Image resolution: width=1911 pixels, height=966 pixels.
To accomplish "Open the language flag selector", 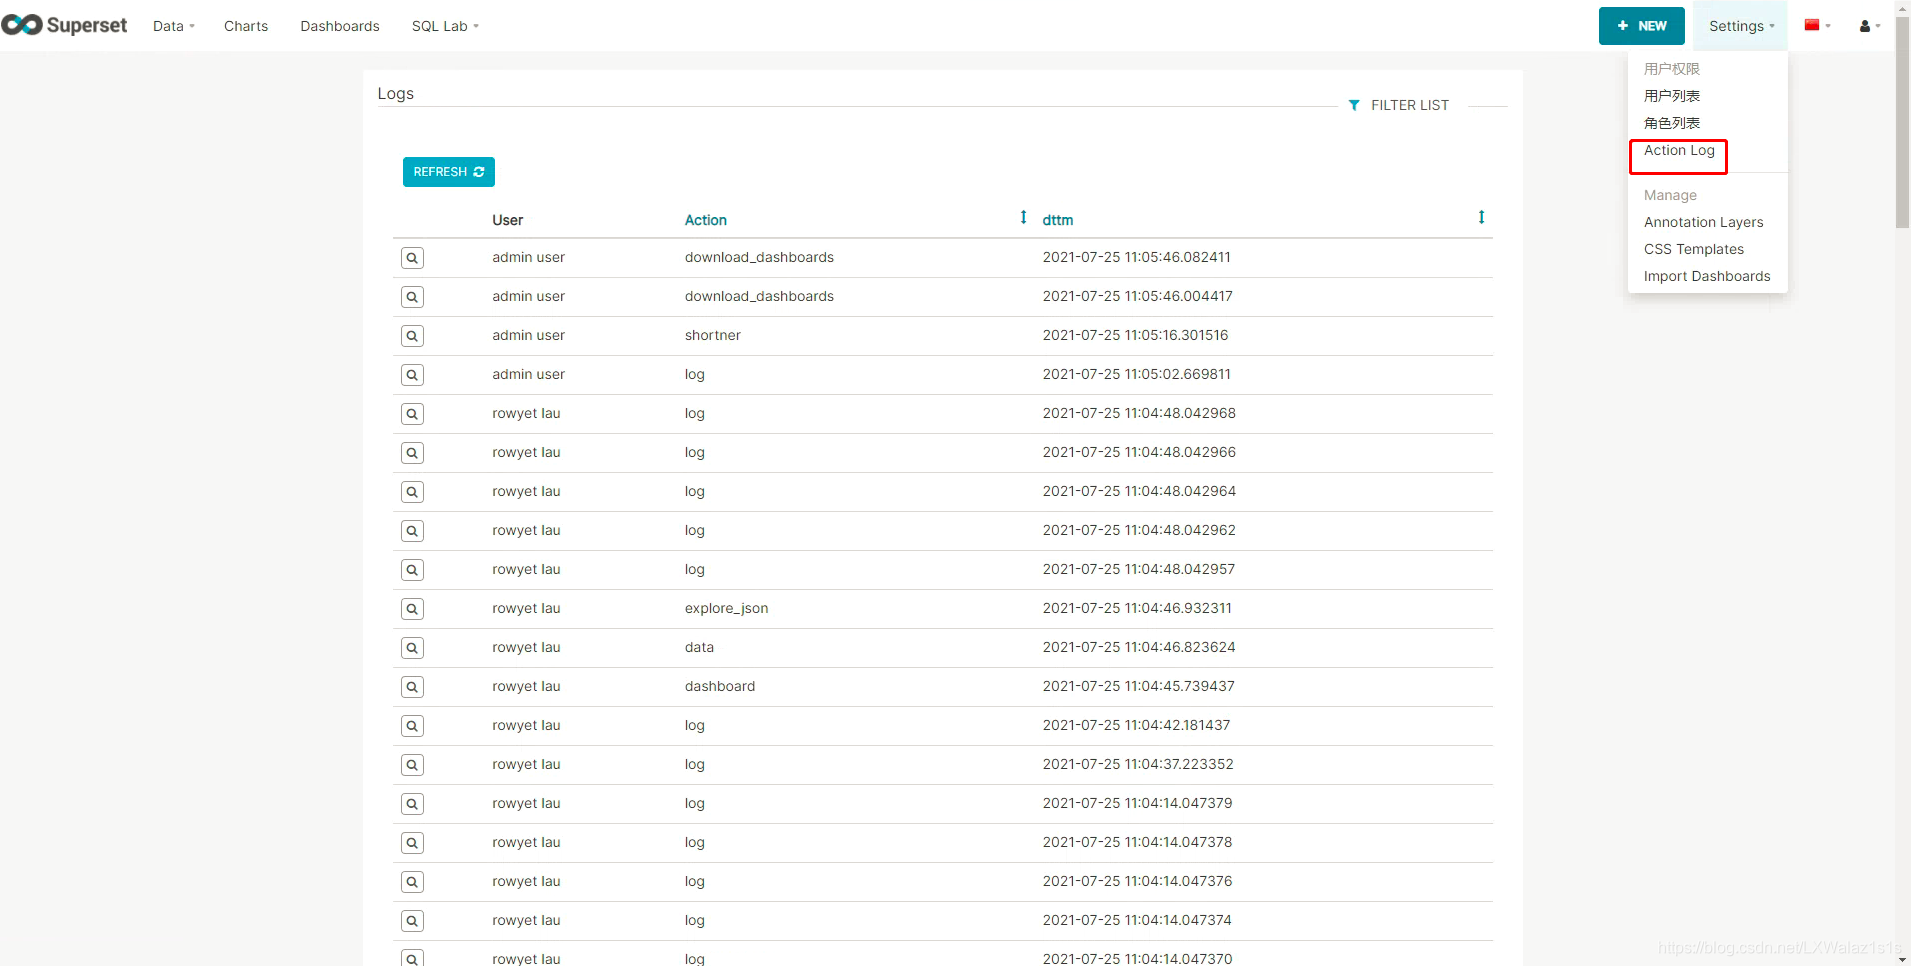I will click(1817, 26).
